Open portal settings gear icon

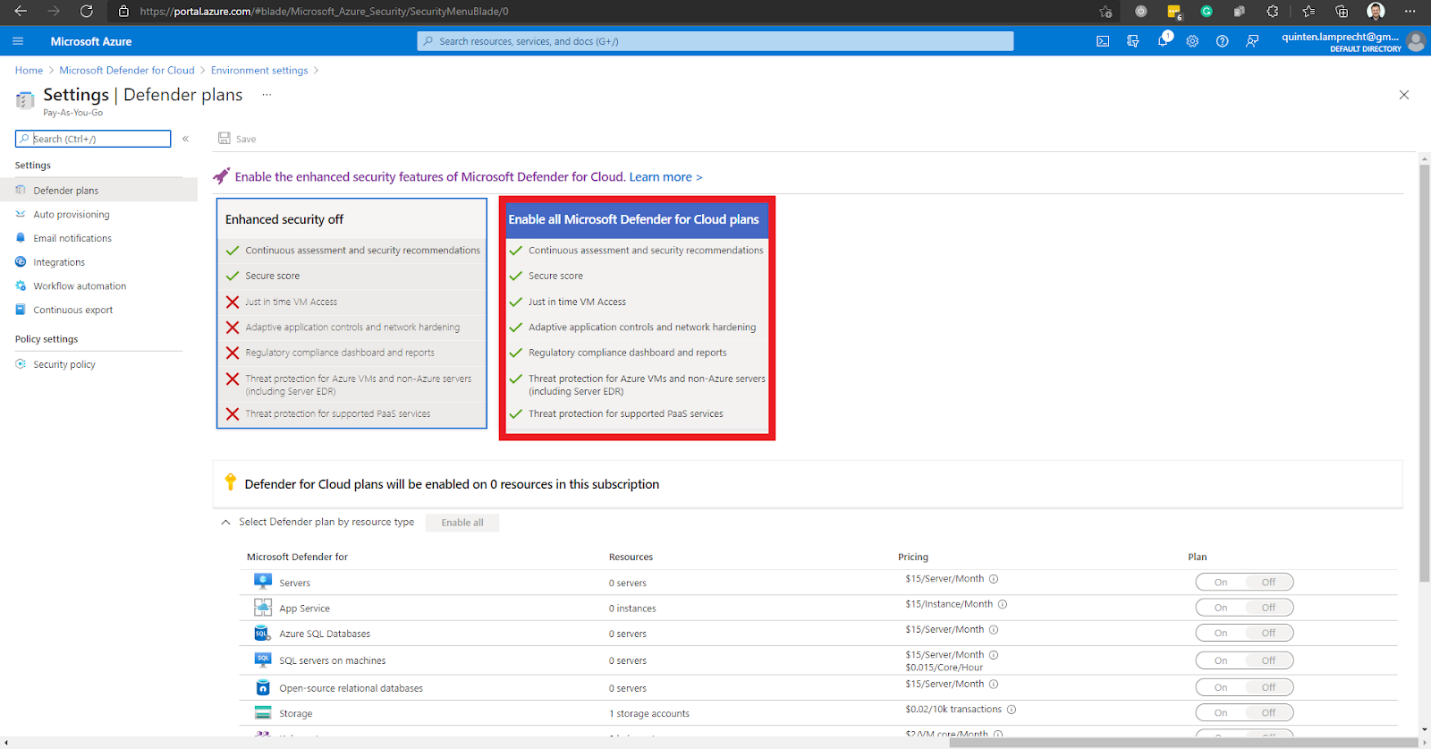(x=1192, y=41)
